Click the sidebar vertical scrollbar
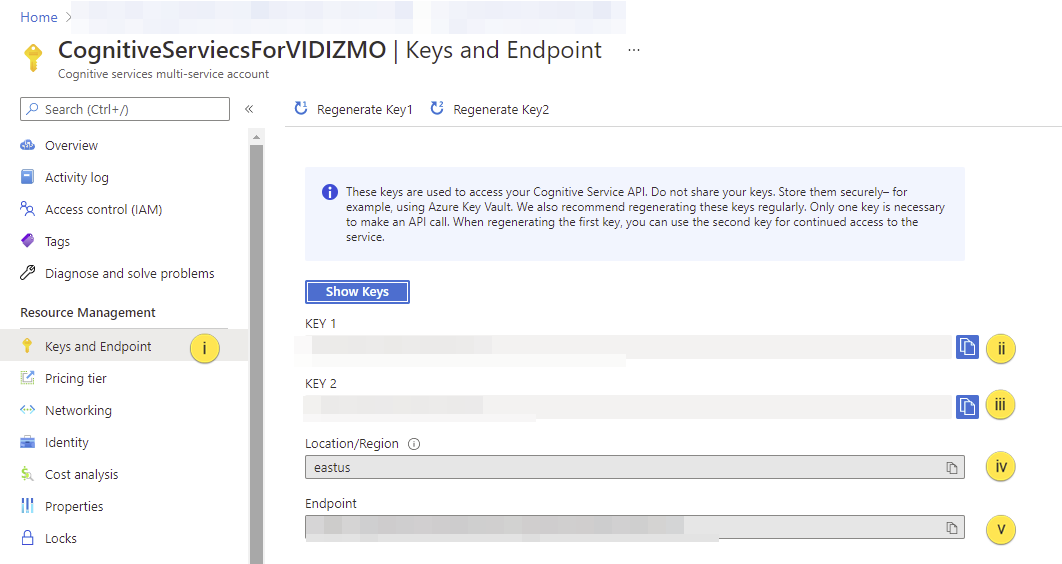Screen dimensions: 1062x564 pyautogui.click(x=256, y=350)
